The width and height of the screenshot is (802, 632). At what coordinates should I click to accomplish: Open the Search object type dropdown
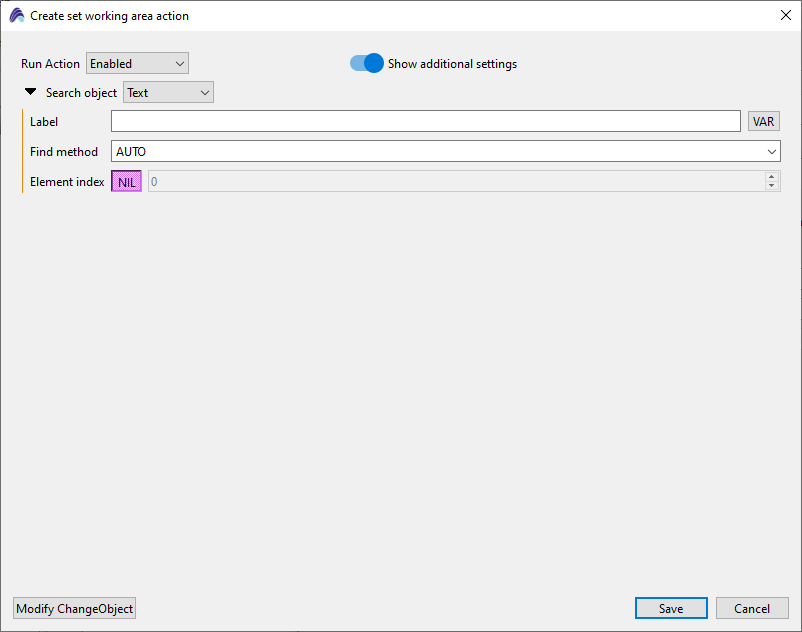click(x=168, y=93)
